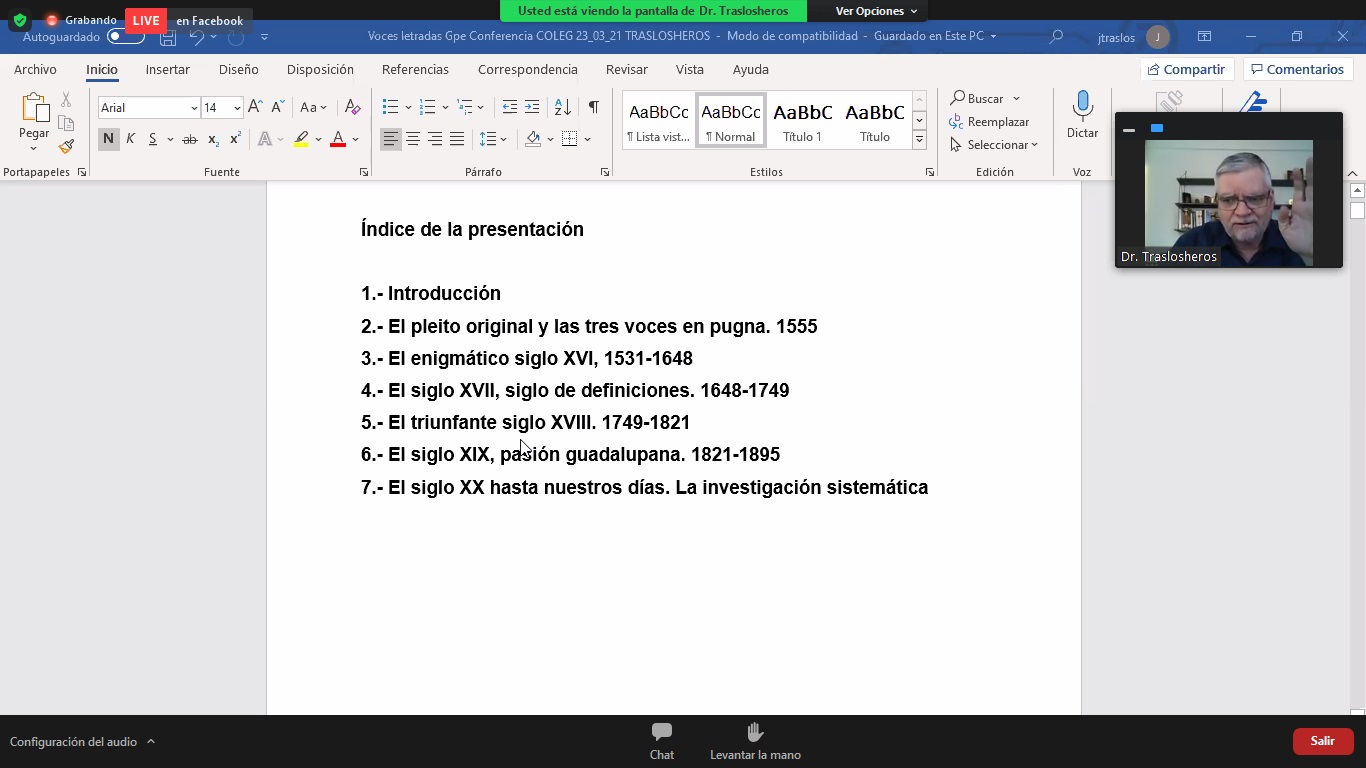Expand the Buscar dropdown arrow

coord(1016,99)
